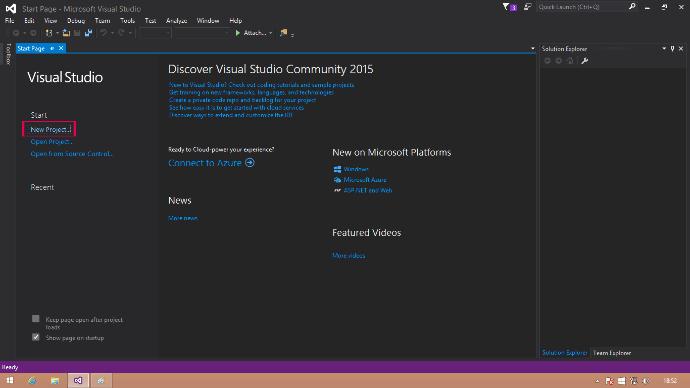Open Solution Explorer properties wrench icon

point(584,61)
